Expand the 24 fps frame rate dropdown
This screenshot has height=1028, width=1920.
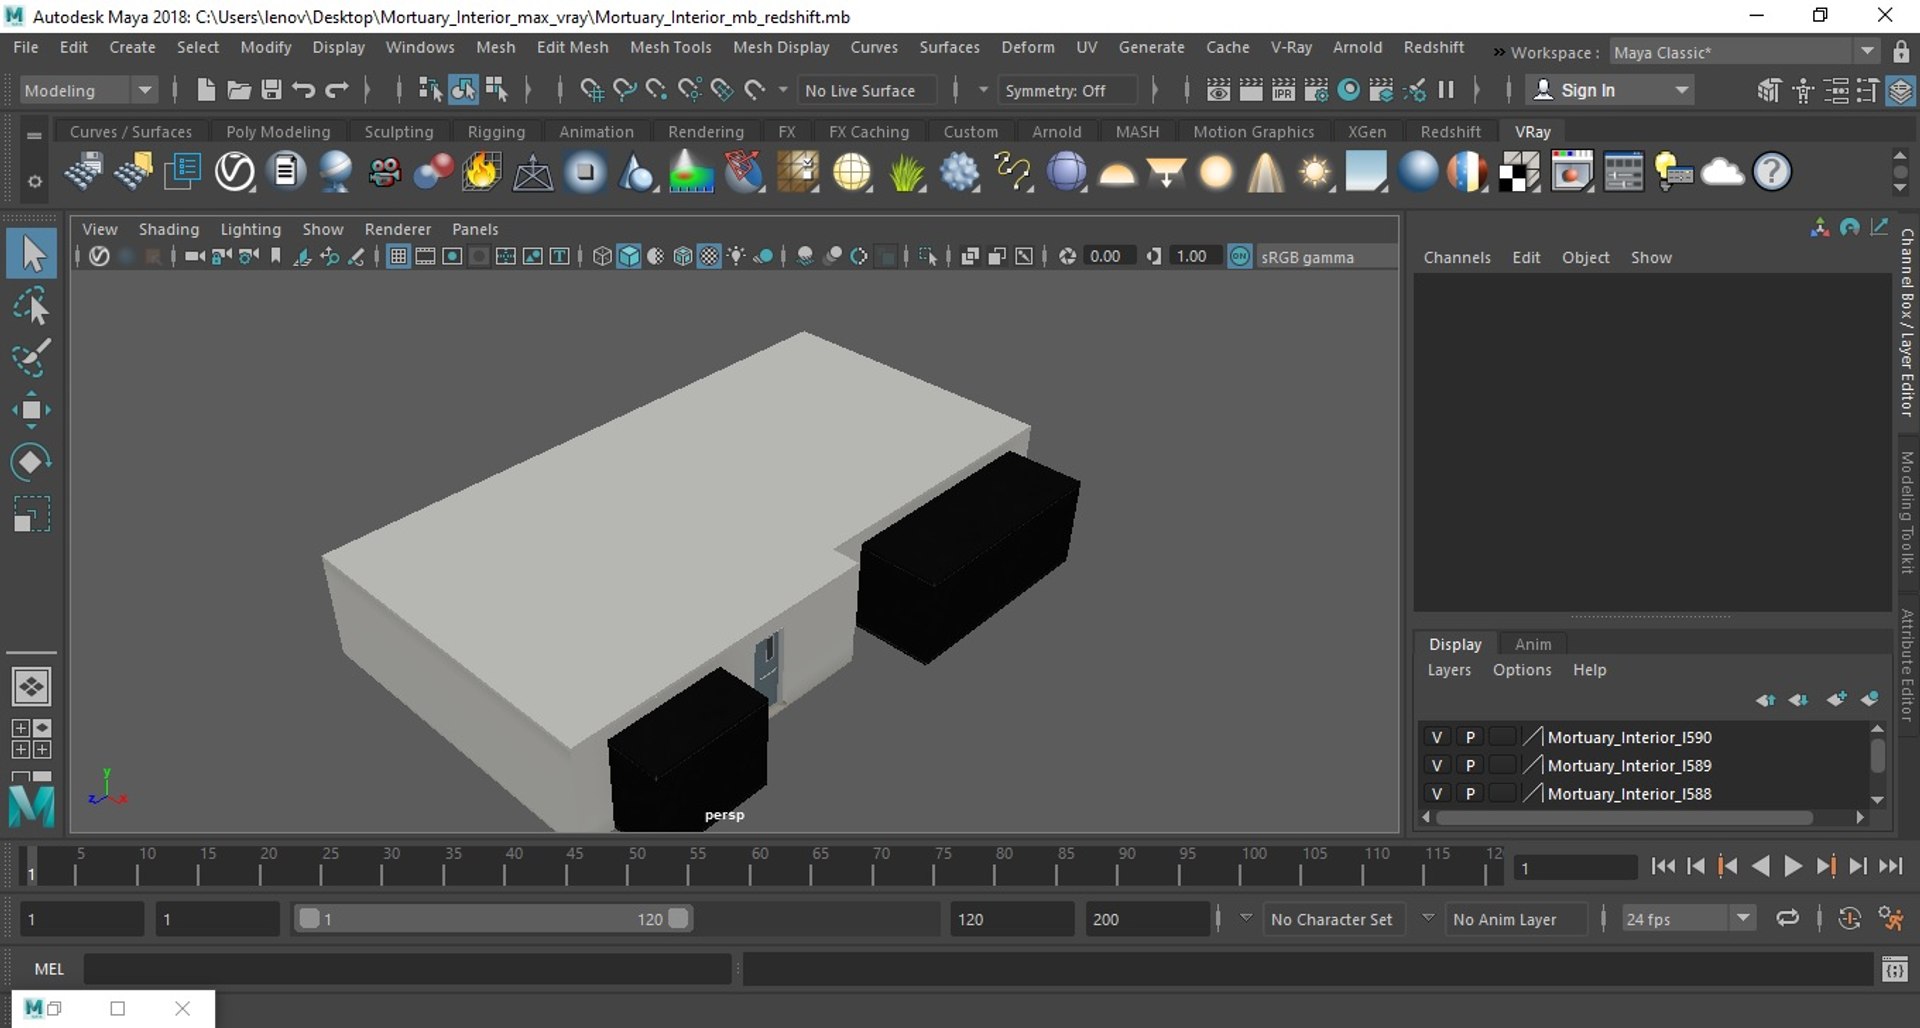pos(1742,918)
